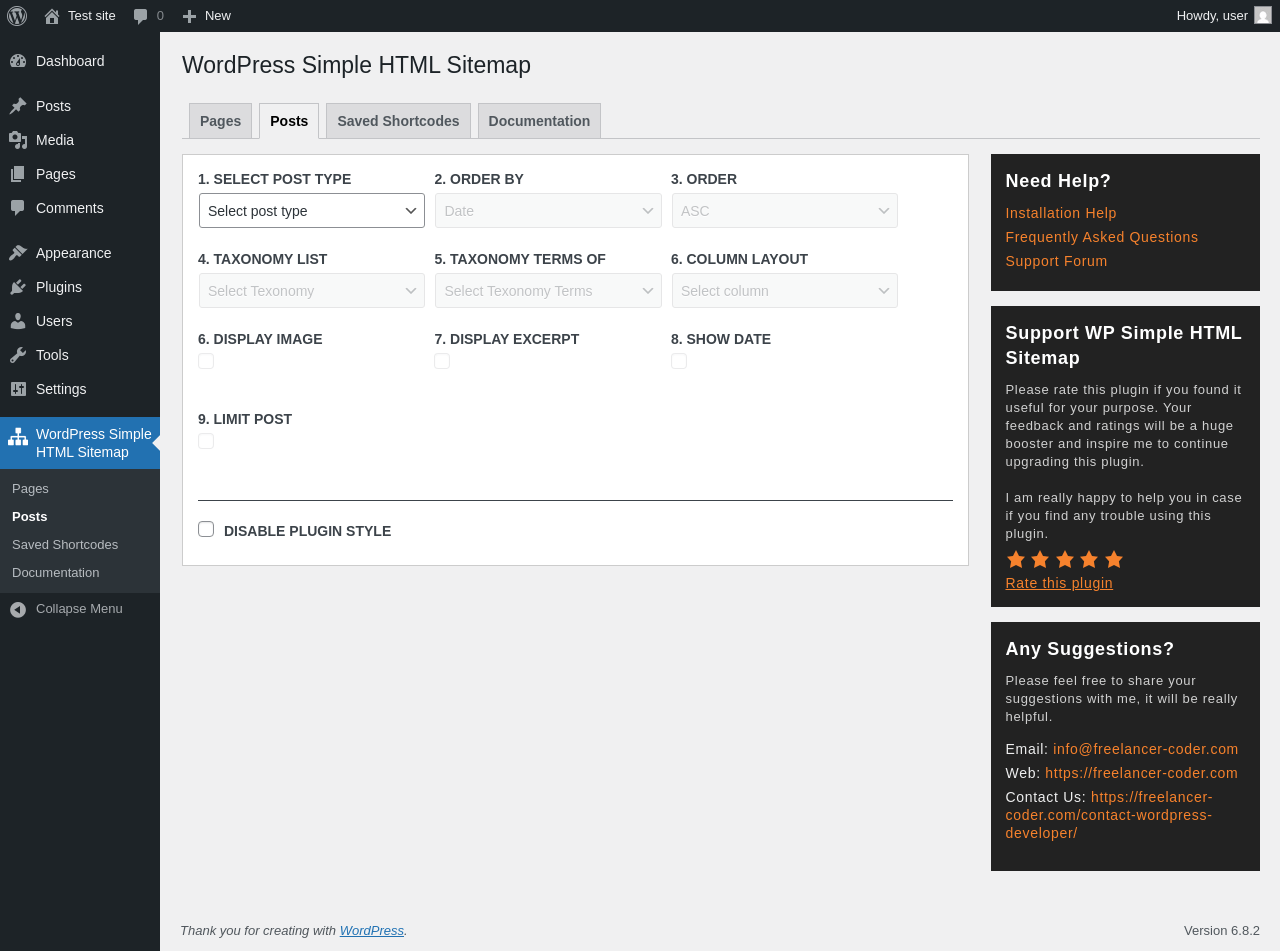Click the Appearance paintbrush icon
1280x951 pixels.
pos(18,253)
